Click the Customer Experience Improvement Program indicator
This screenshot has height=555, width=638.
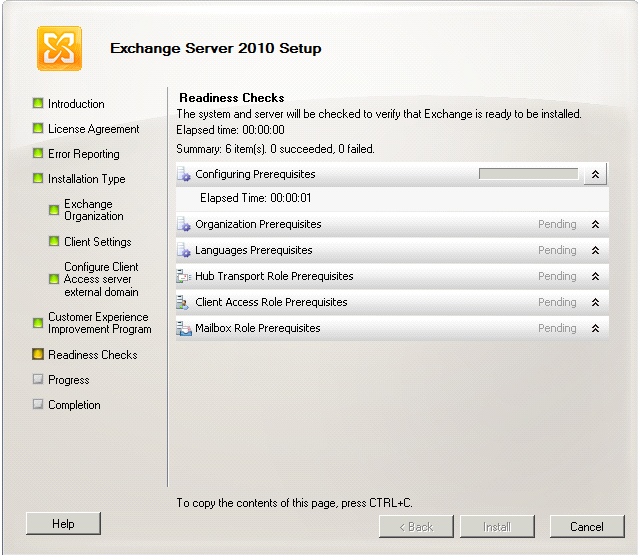38,323
